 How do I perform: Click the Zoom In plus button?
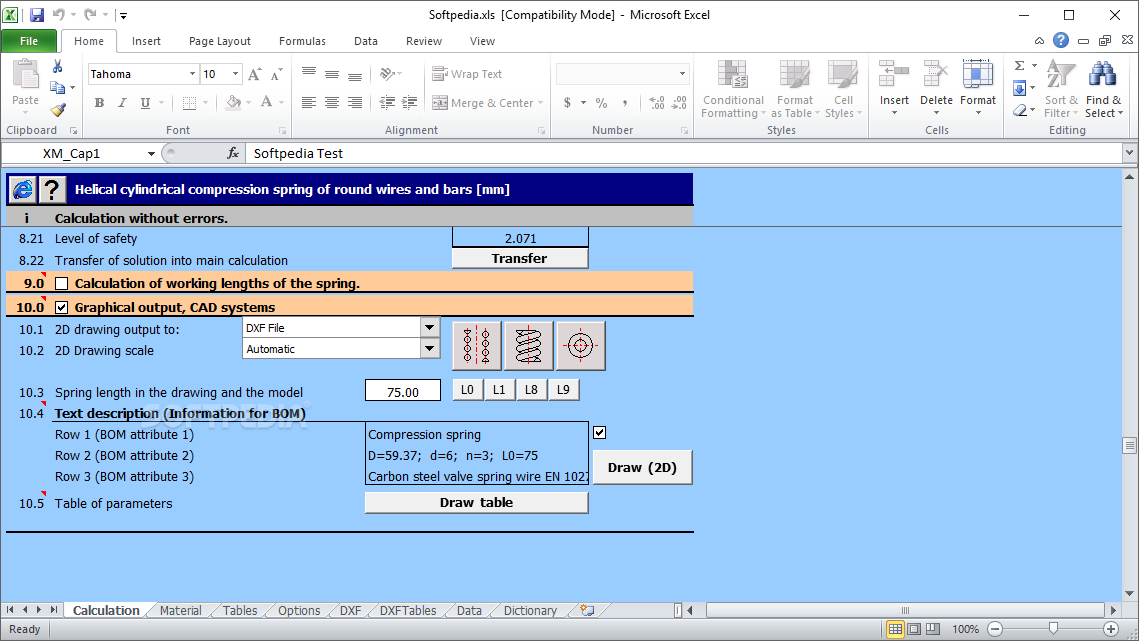pyautogui.click(x=1111, y=629)
